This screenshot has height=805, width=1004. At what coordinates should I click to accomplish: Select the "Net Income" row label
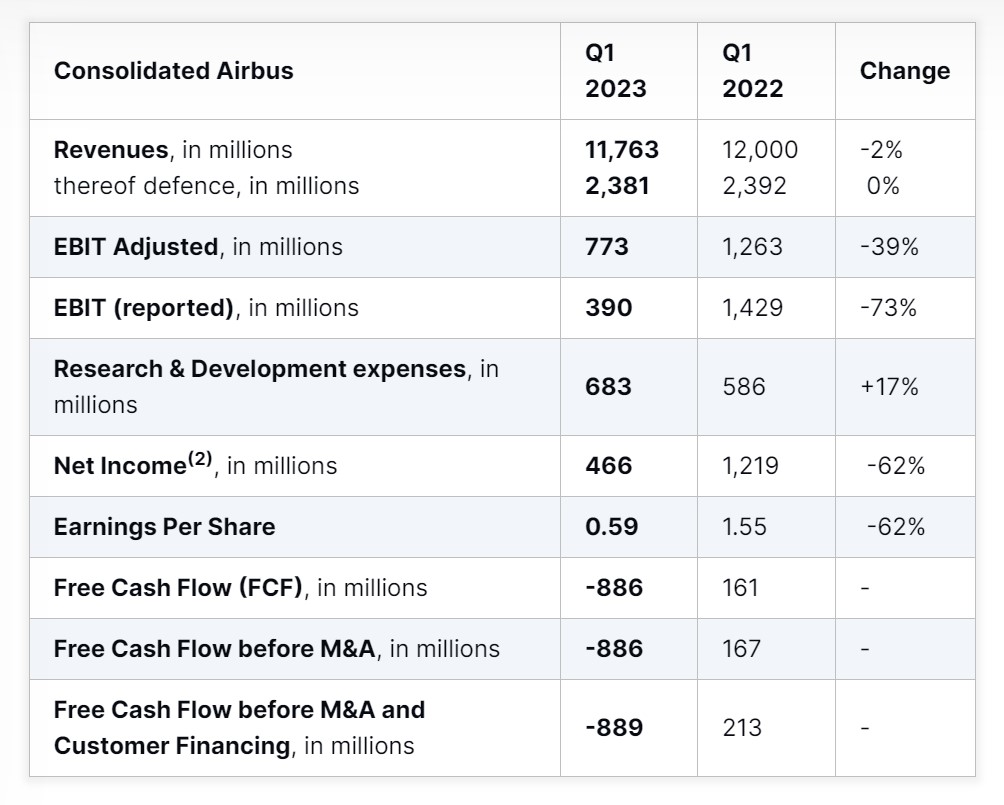tap(195, 464)
